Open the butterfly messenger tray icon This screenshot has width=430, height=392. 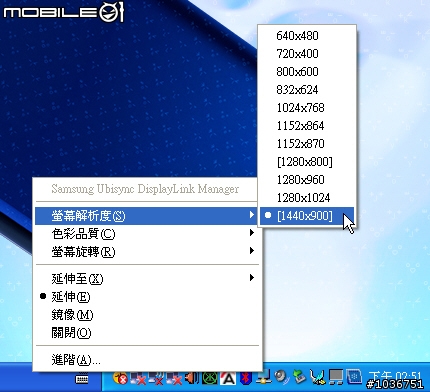pos(317,377)
